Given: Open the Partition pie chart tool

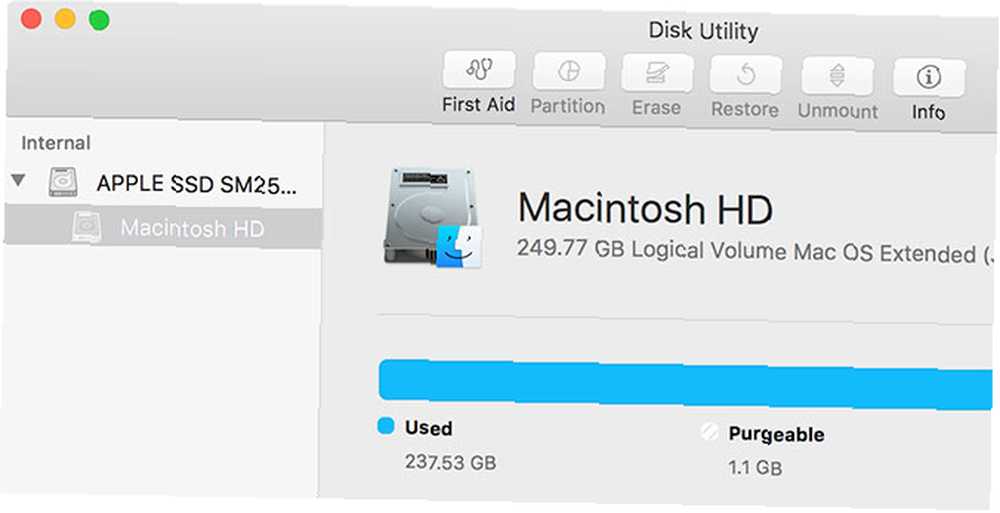Looking at the screenshot, I should pos(568,71).
